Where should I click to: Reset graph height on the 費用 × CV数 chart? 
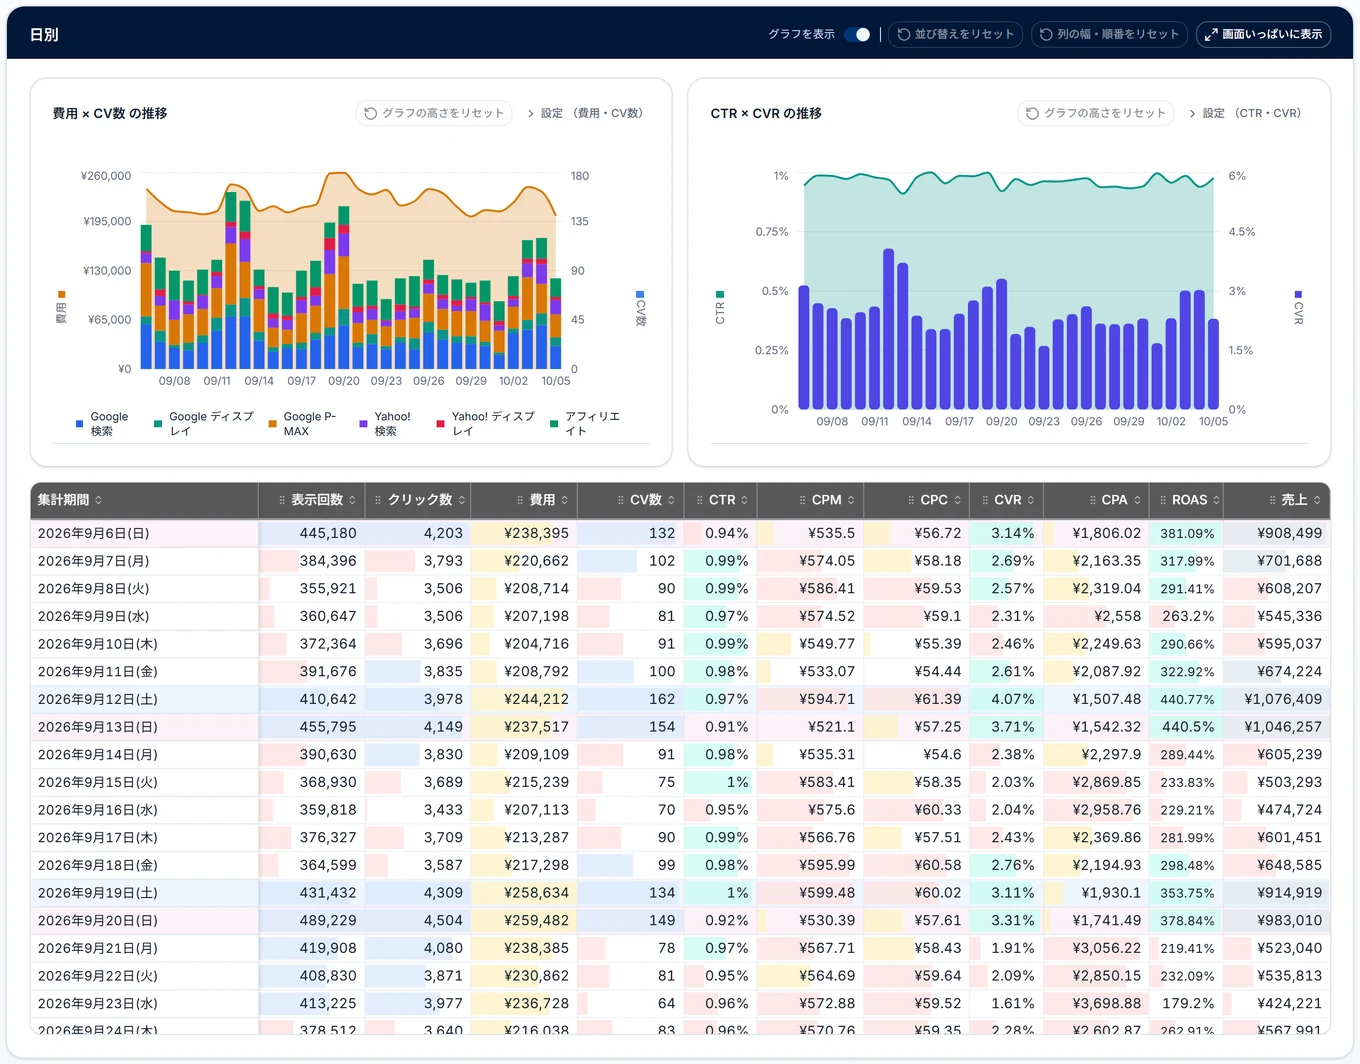434,113
